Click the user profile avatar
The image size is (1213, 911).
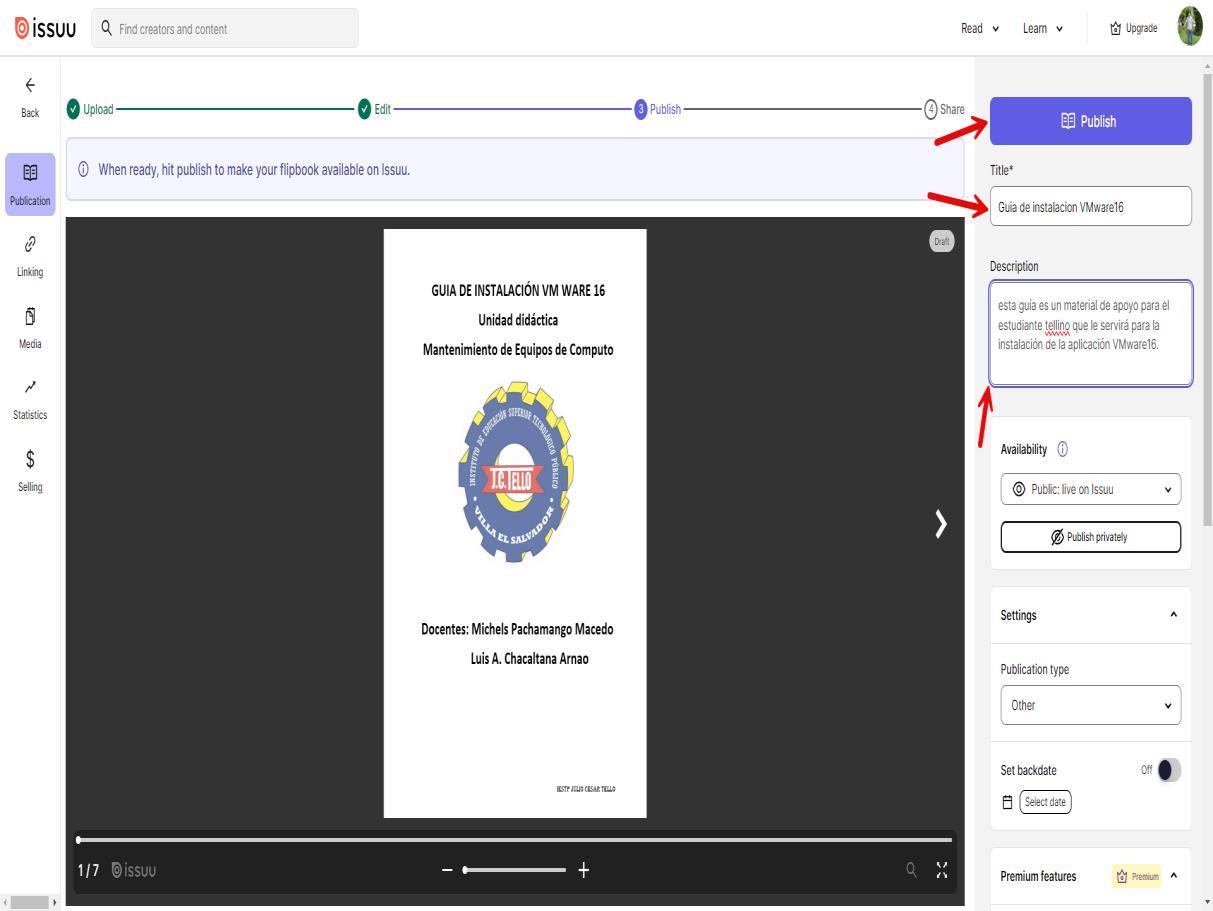pos(1191,27)
